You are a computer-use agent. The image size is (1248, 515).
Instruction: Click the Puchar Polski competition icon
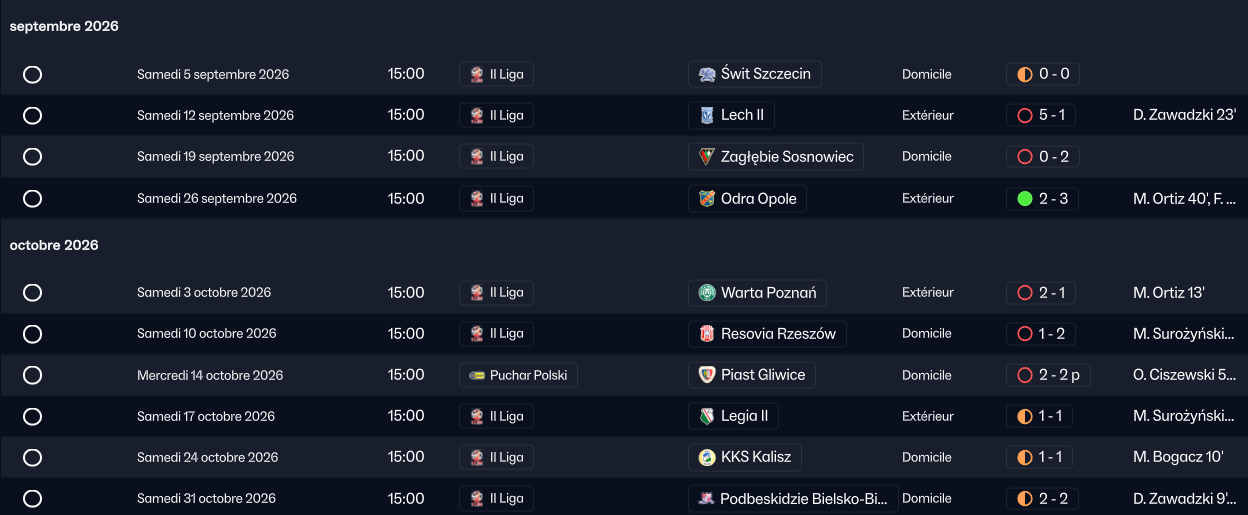point(478,375)
